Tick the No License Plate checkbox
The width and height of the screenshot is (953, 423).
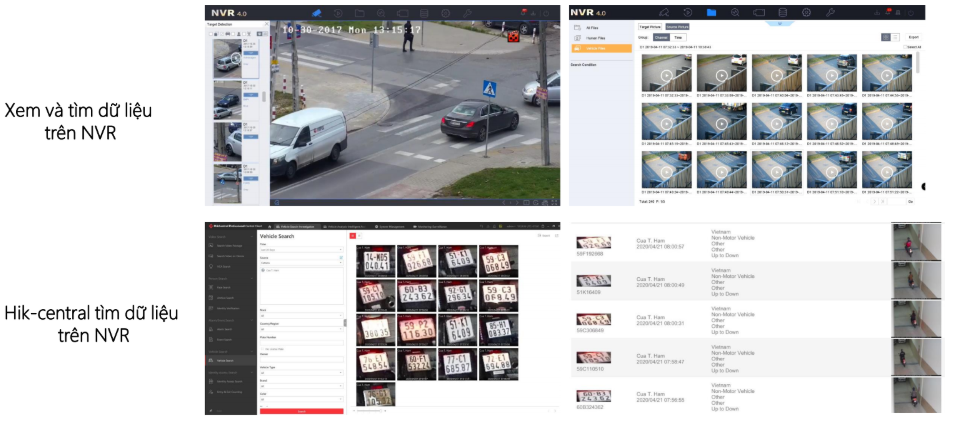click(262, 349)
